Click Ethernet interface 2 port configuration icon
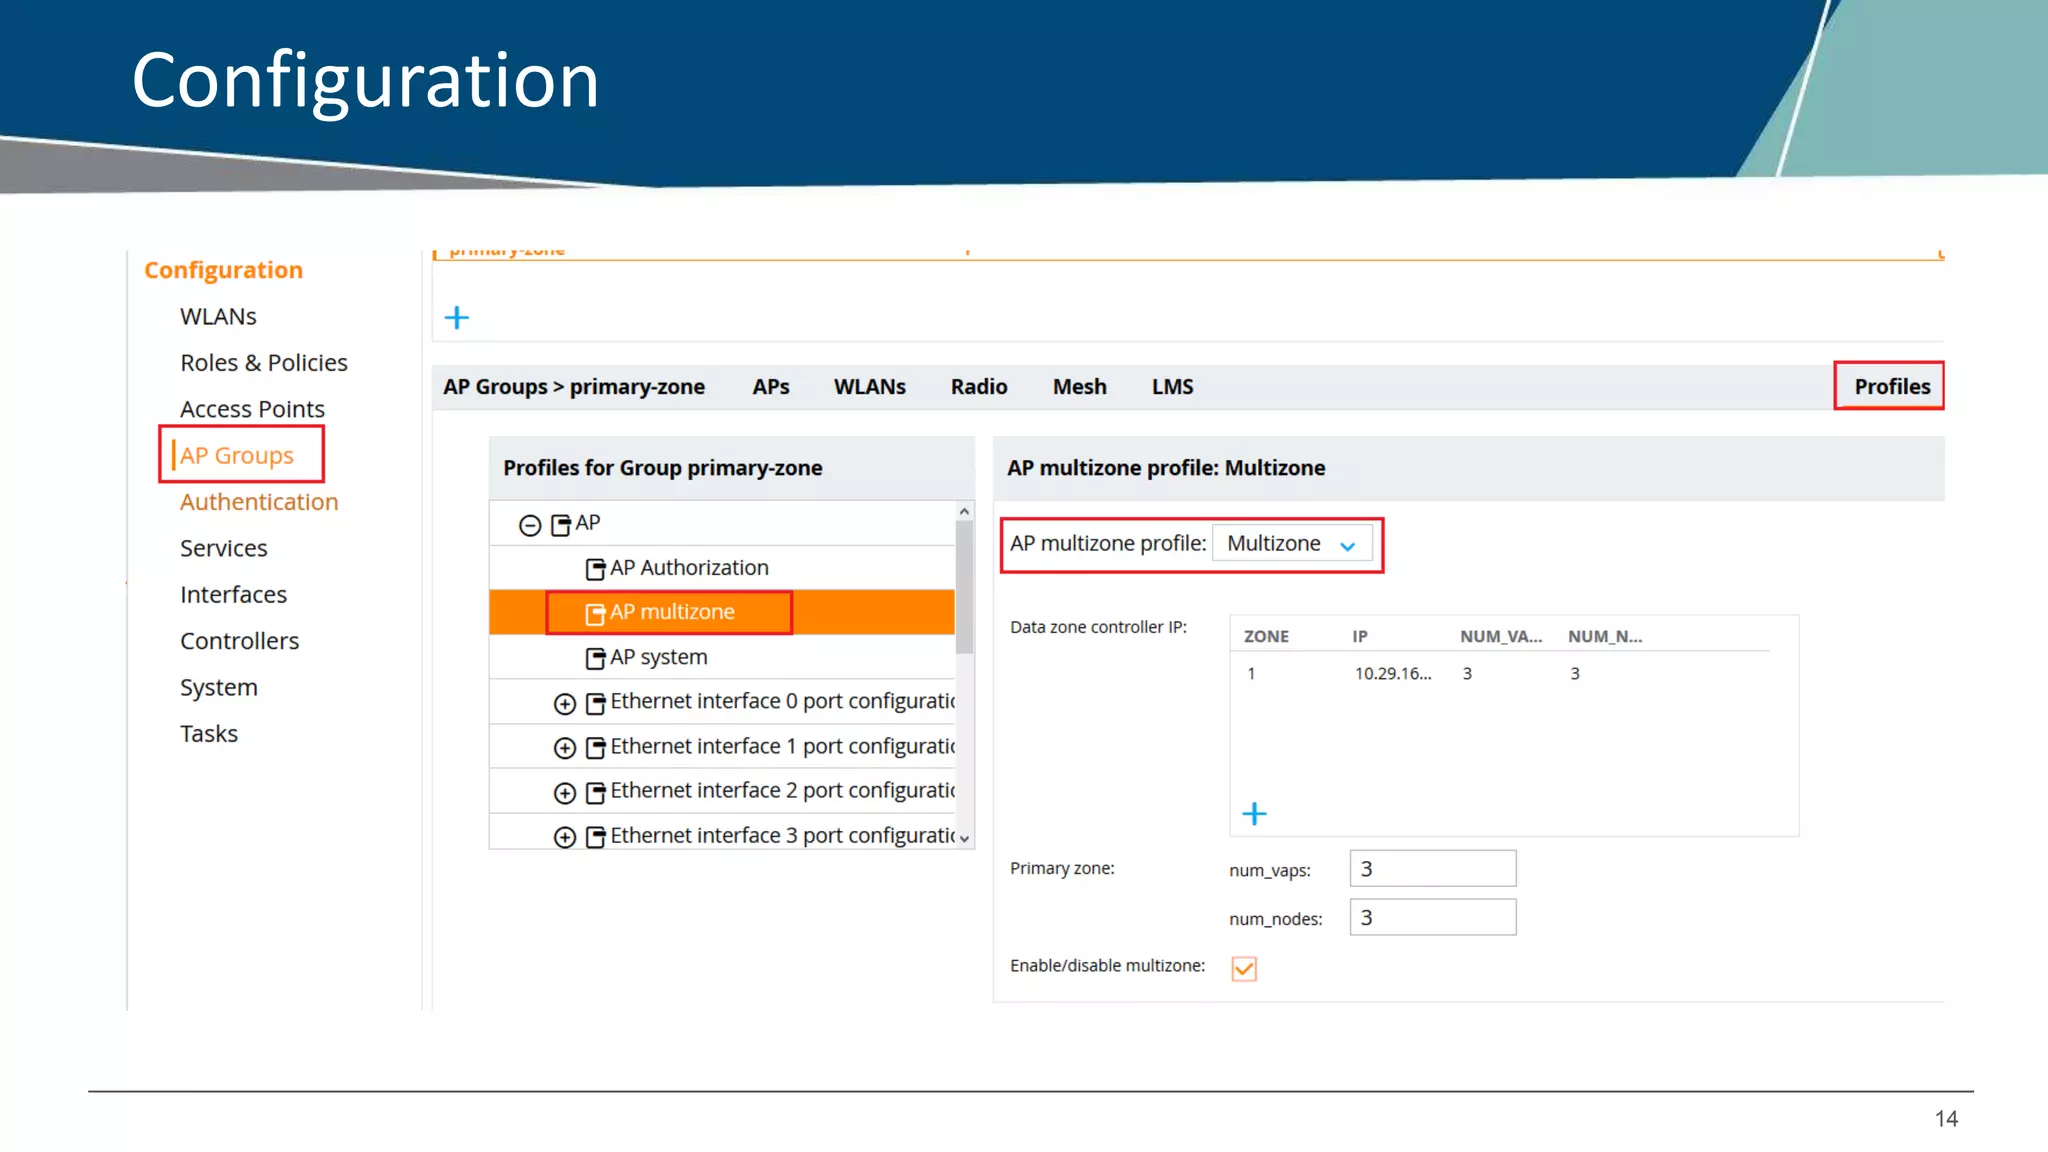Viewport: 2048px width, 1152px height. tap(595, 792)
